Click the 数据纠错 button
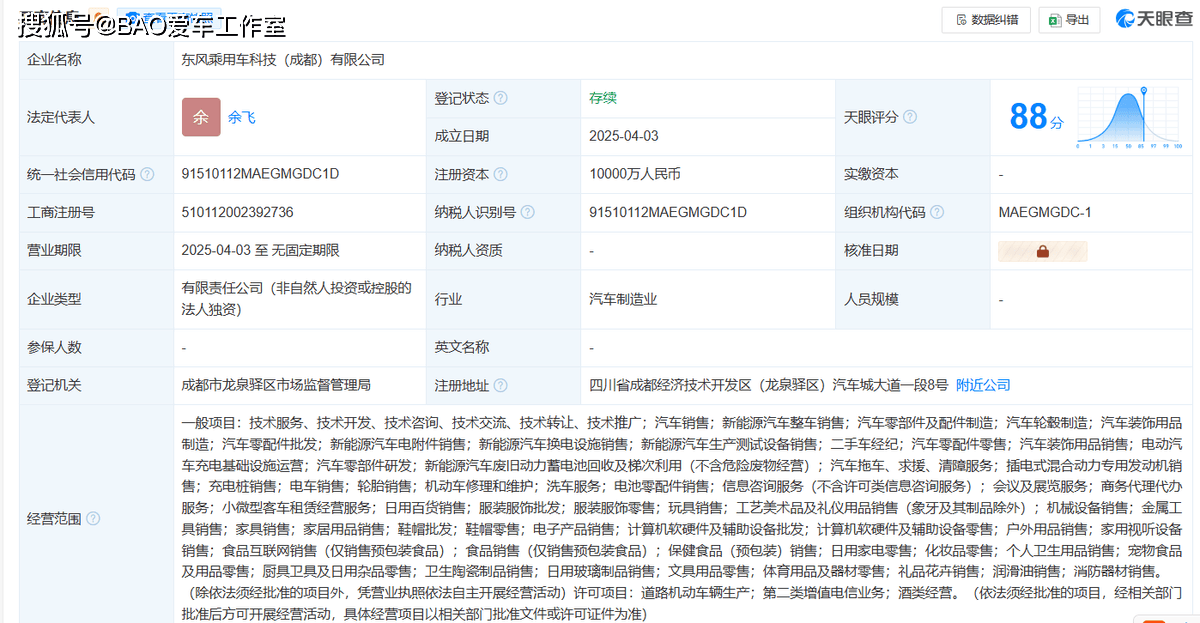 tap(986, 19)
